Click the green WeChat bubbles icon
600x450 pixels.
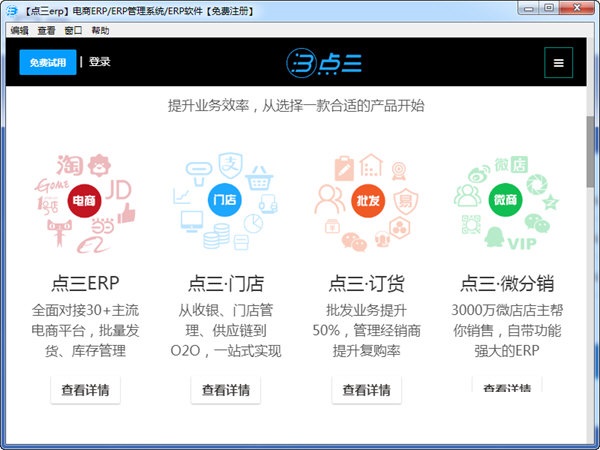click(x=537, y=223)
